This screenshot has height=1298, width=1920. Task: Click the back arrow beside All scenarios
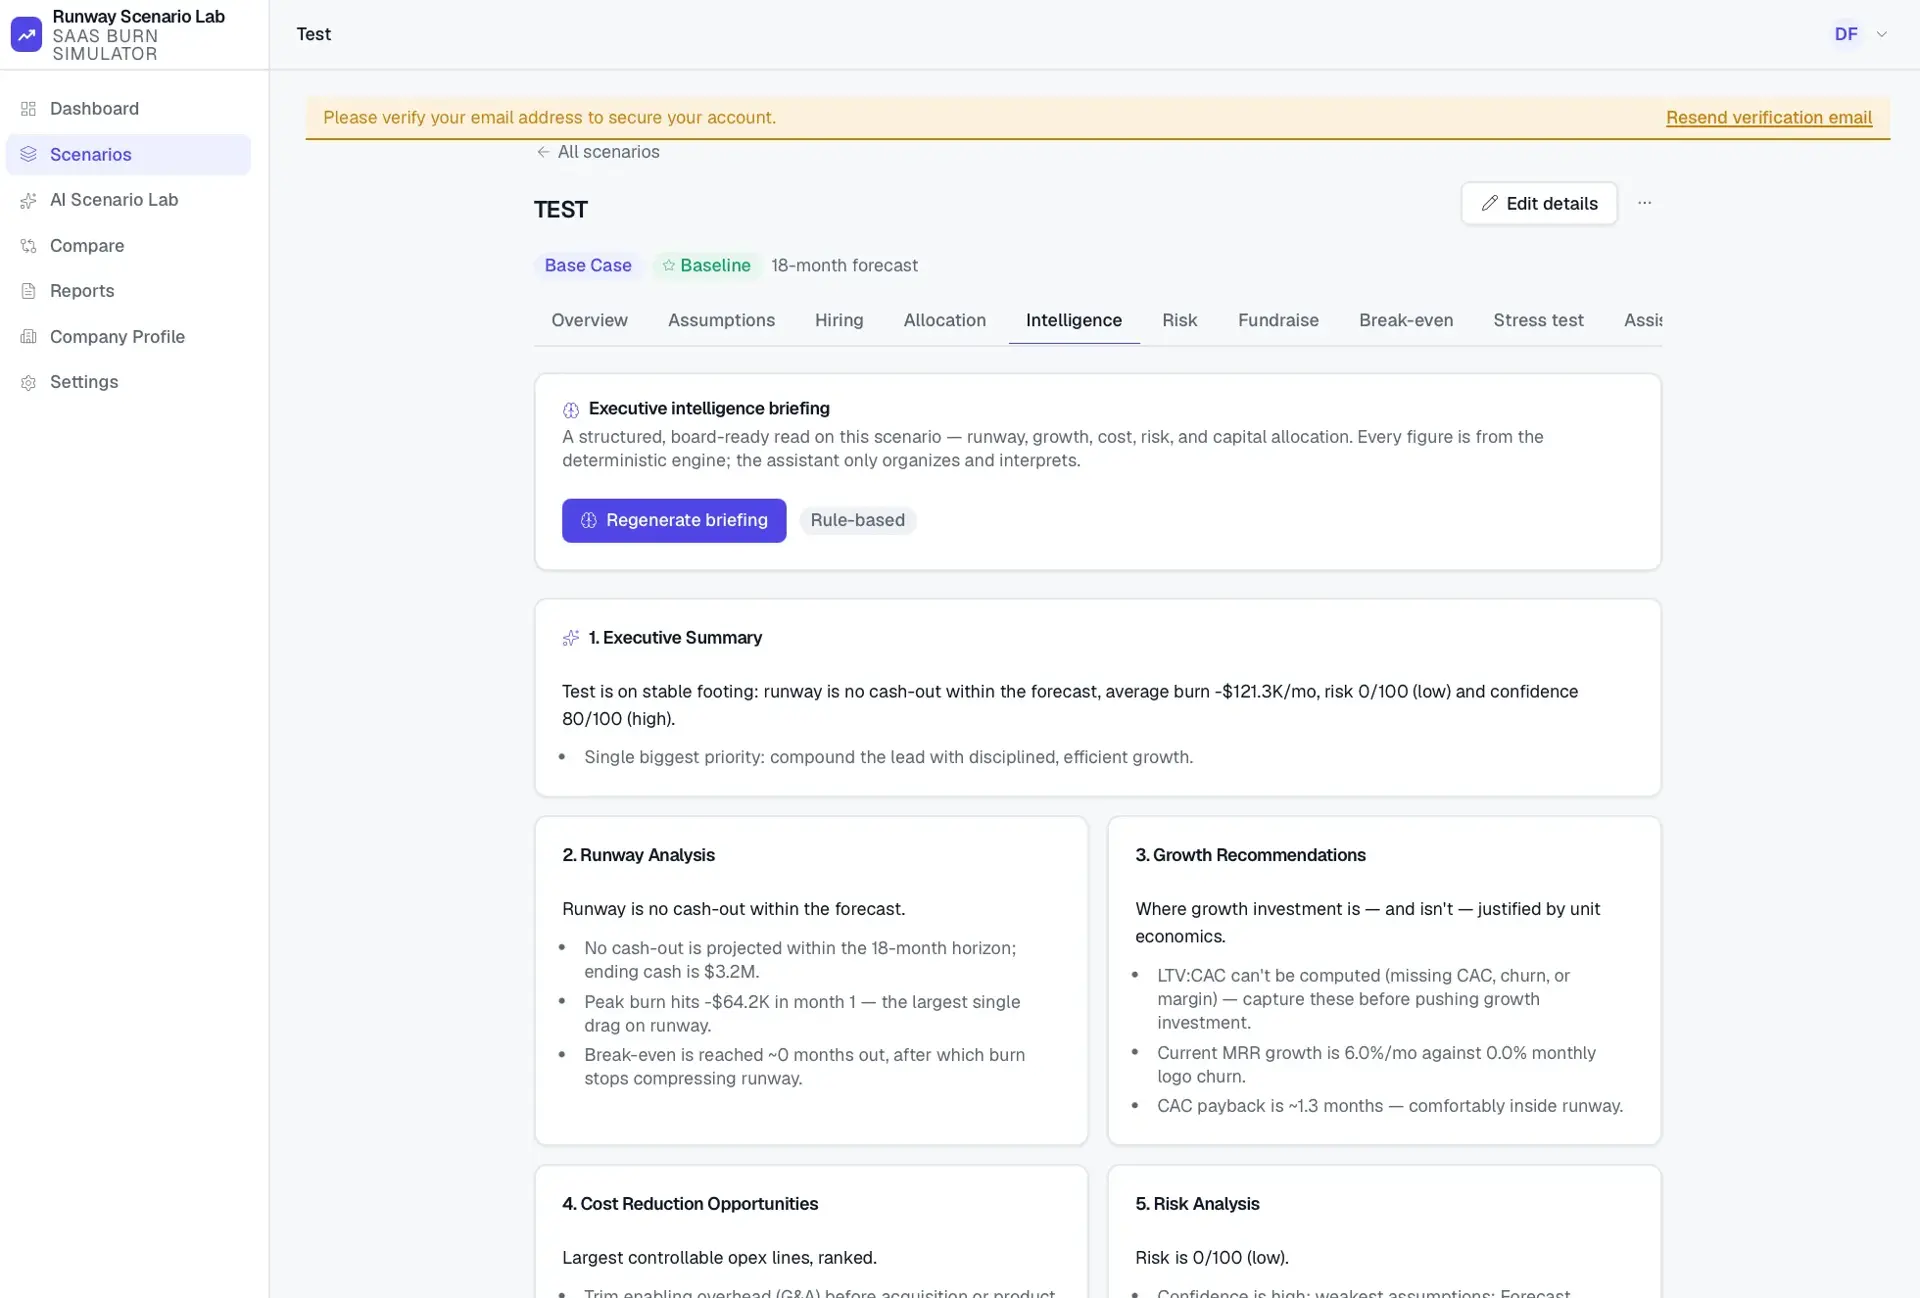(543, 152)
